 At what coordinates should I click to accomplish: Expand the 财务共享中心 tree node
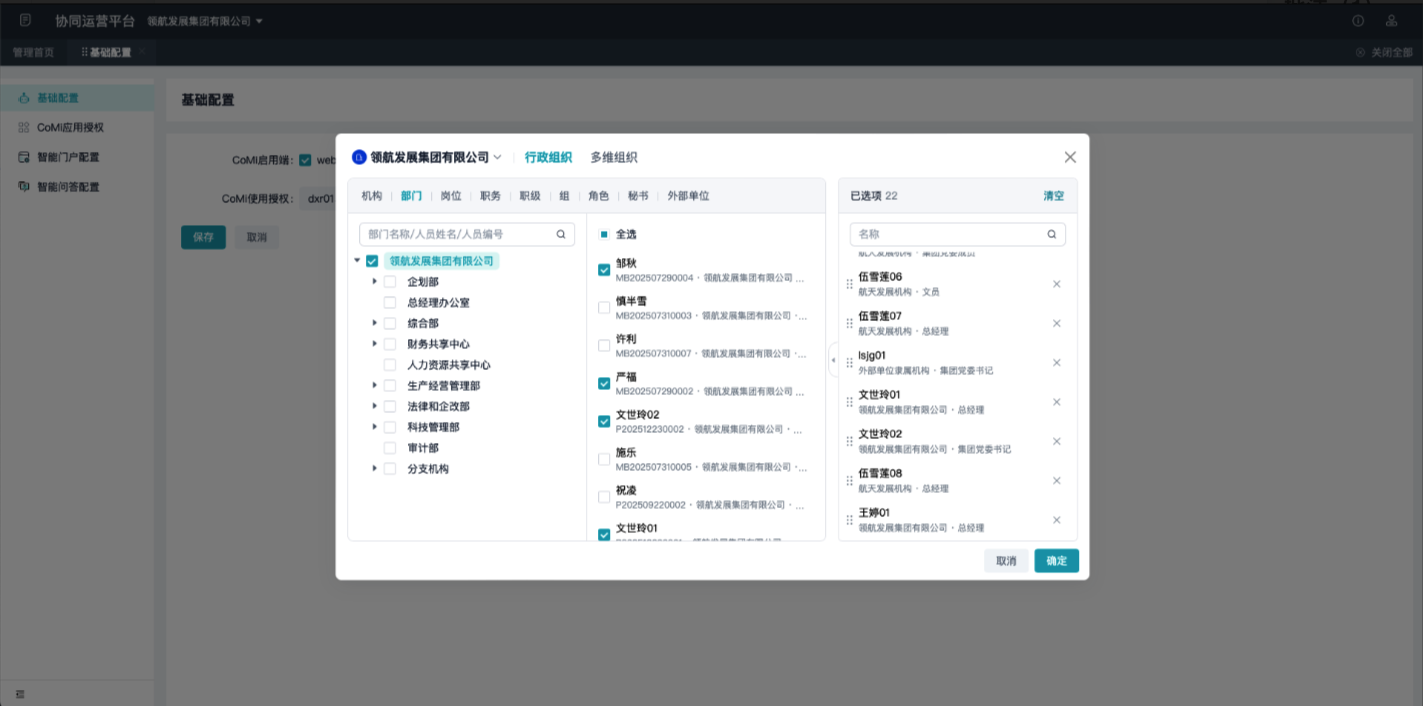pos(375,344)
